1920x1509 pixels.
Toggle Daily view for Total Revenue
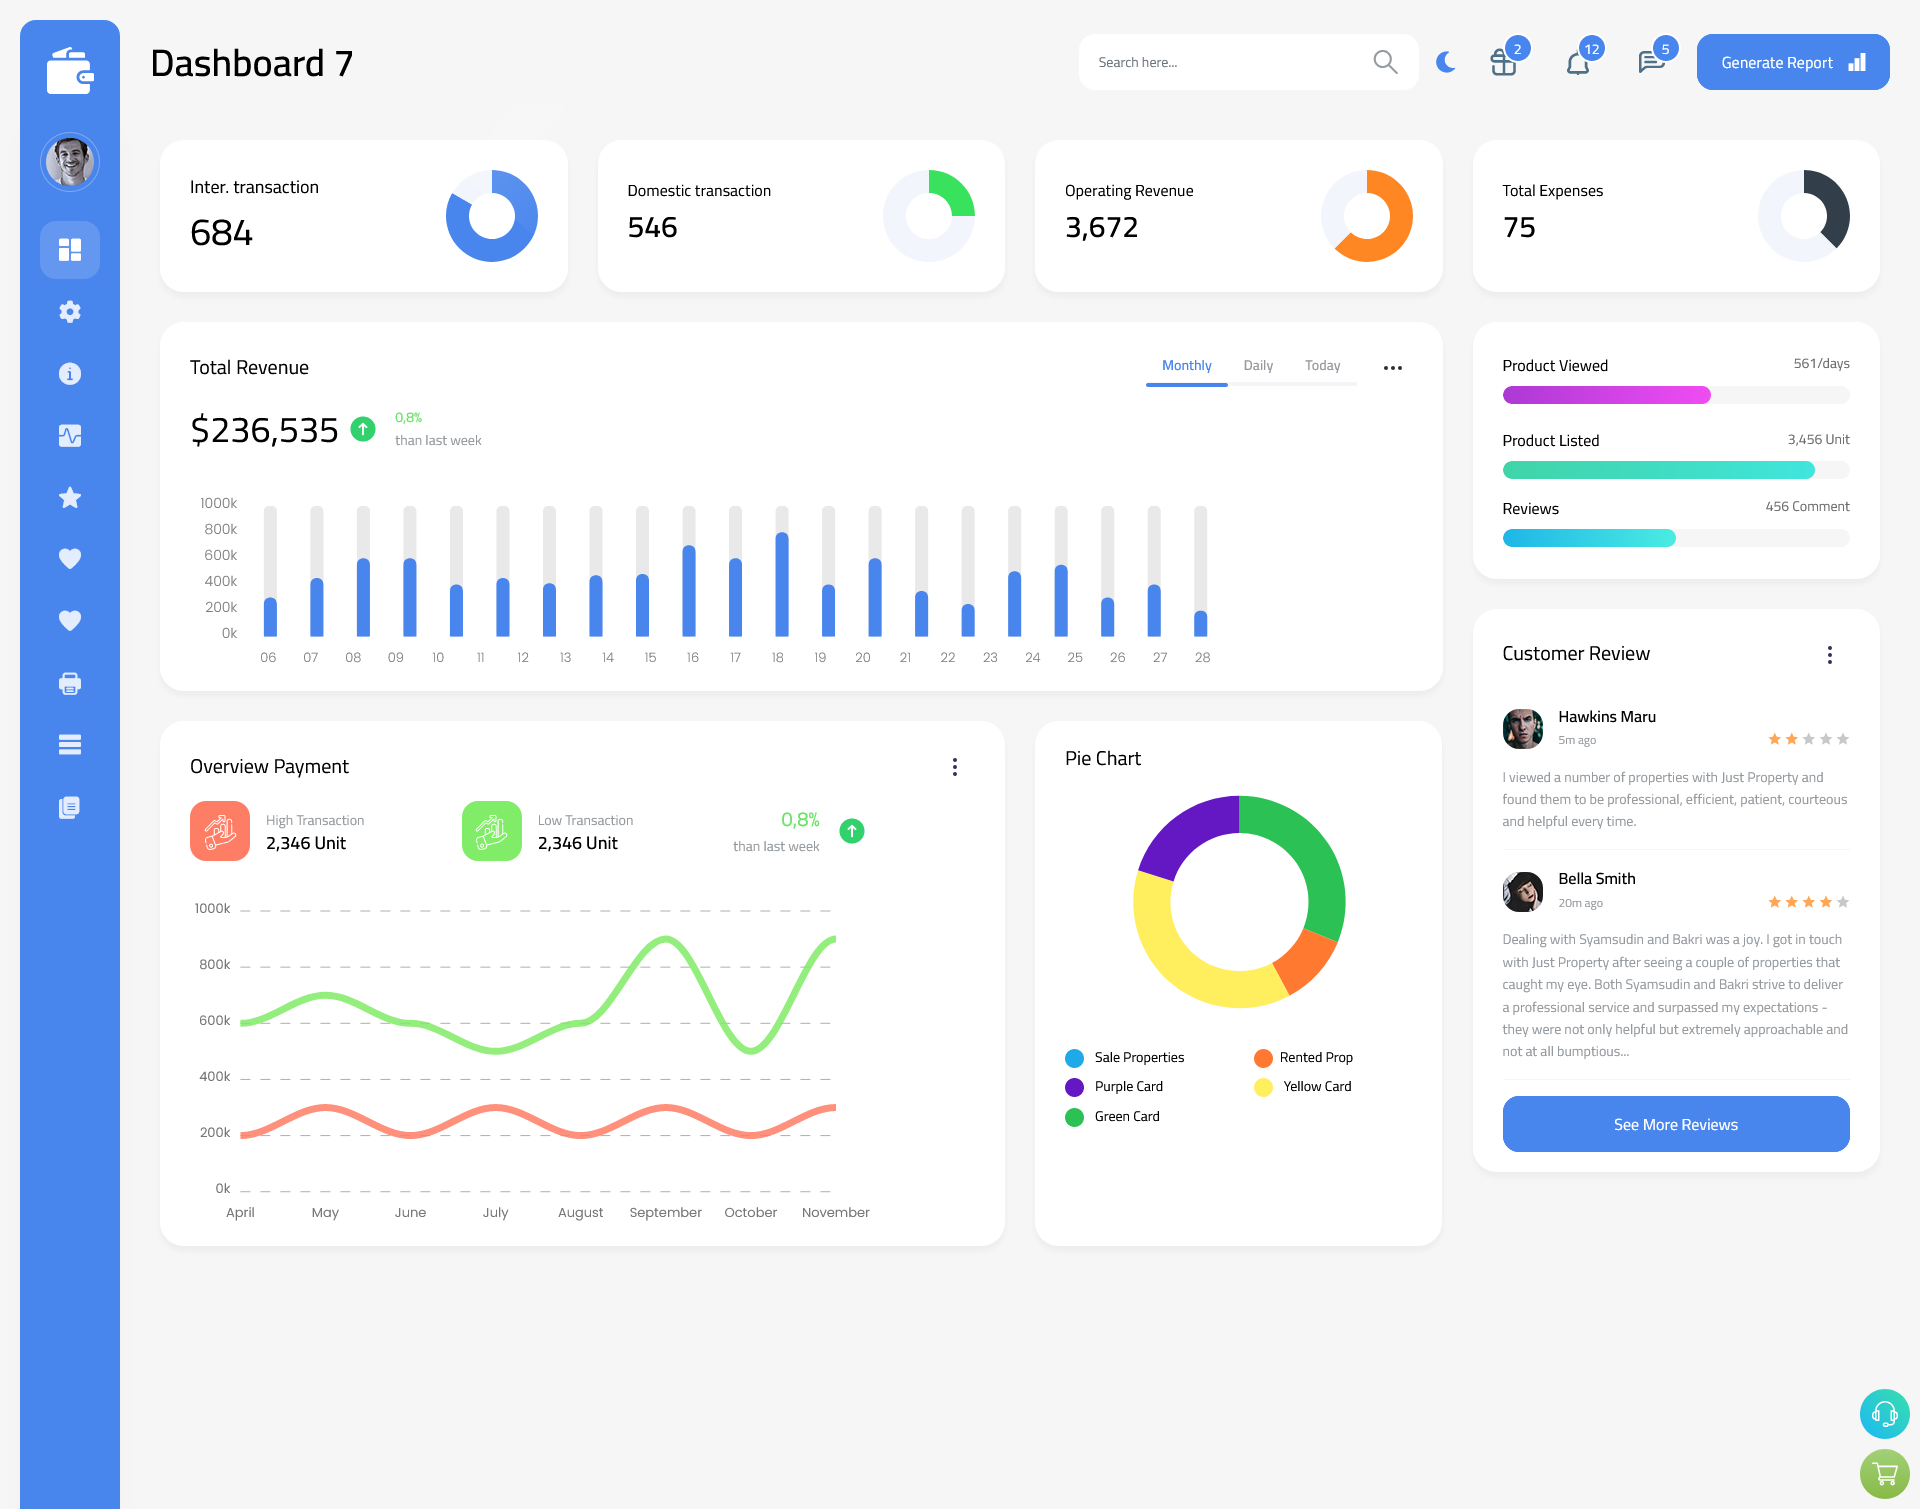coord(1258,366)
